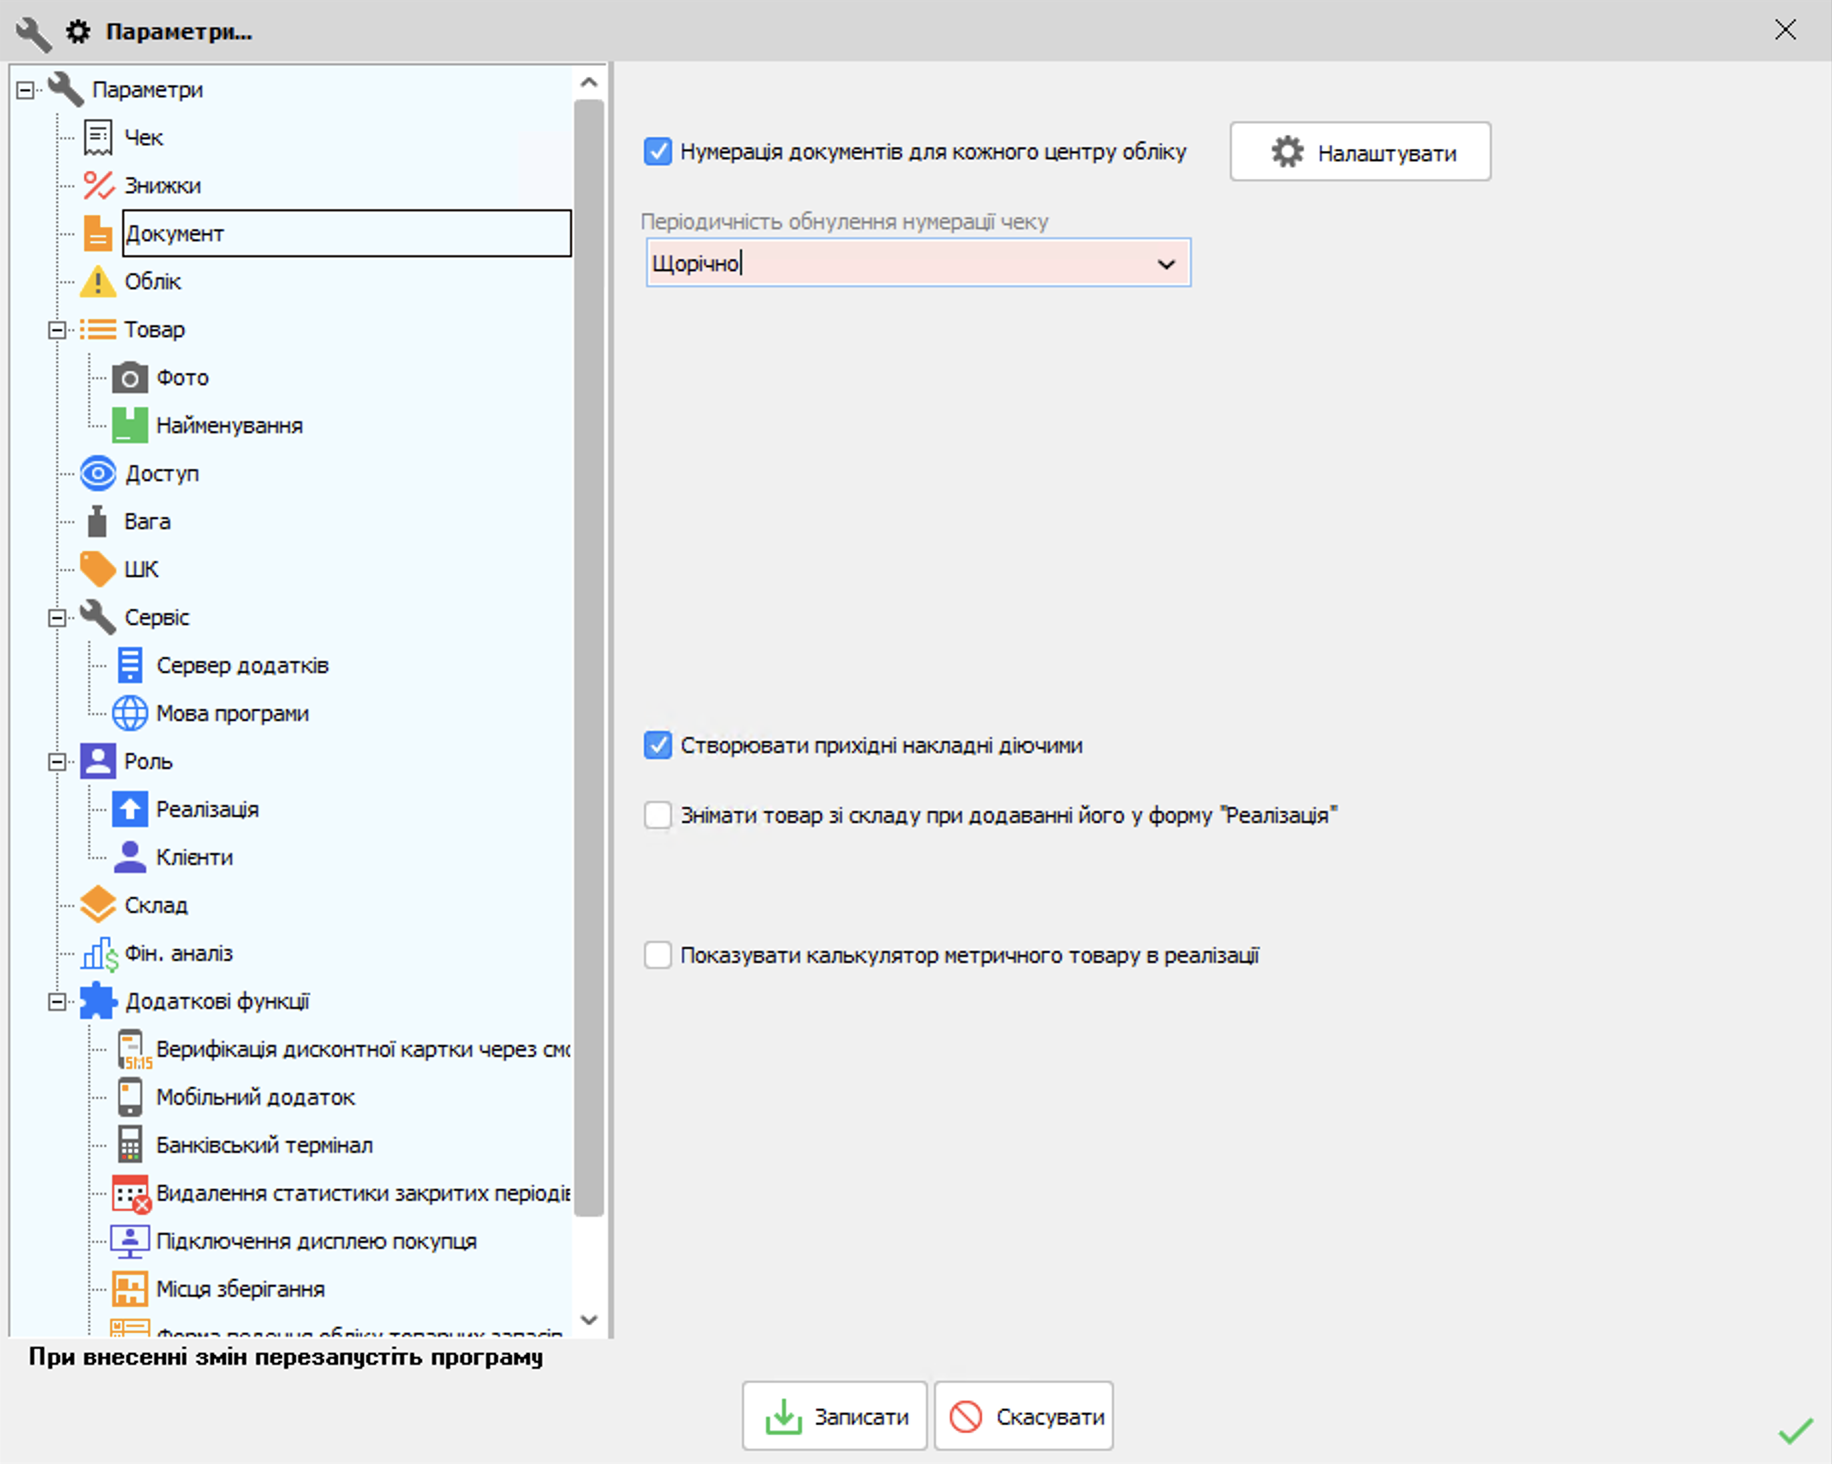Open the Мобільний додаток settings item
The width and height of the screenshot is (1832, 1464).
click(256, 1098)
